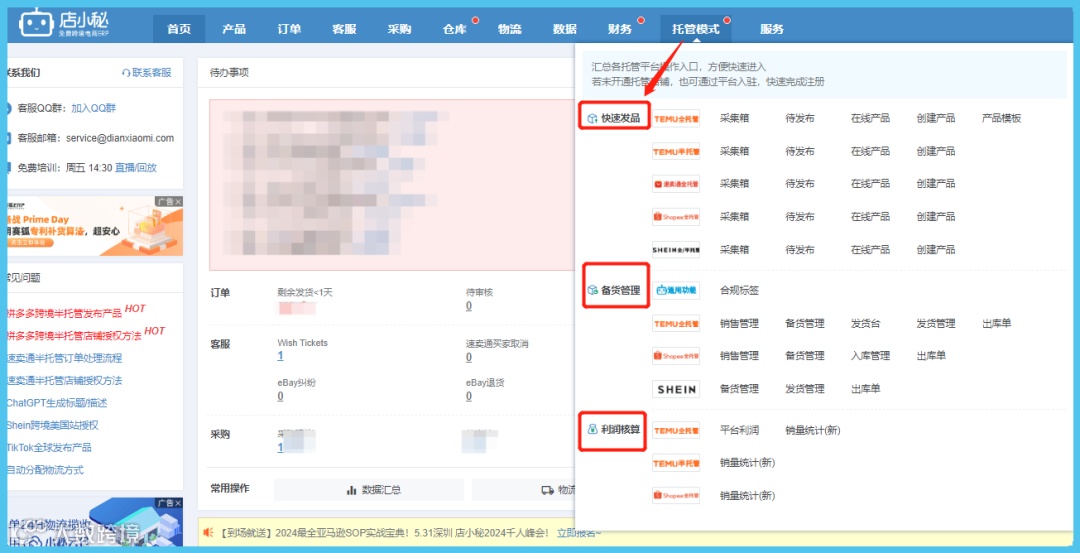Click the eBay纠纷 count

pos(280,396)
